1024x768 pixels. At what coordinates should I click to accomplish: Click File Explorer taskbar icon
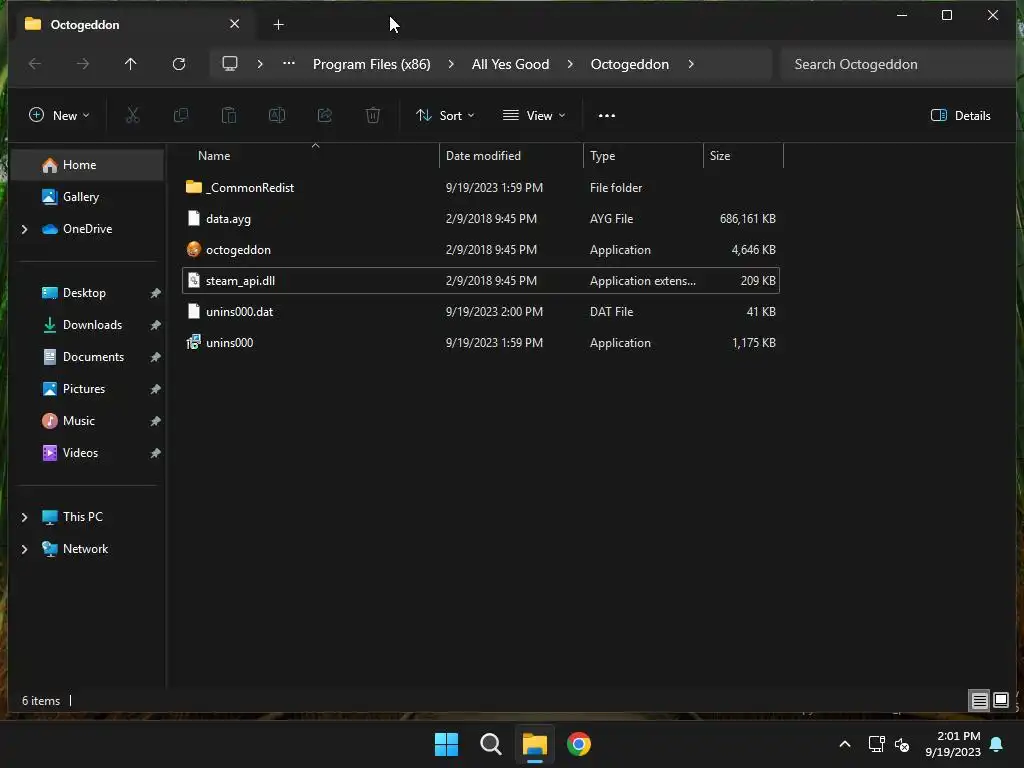(x=534, y=744)
